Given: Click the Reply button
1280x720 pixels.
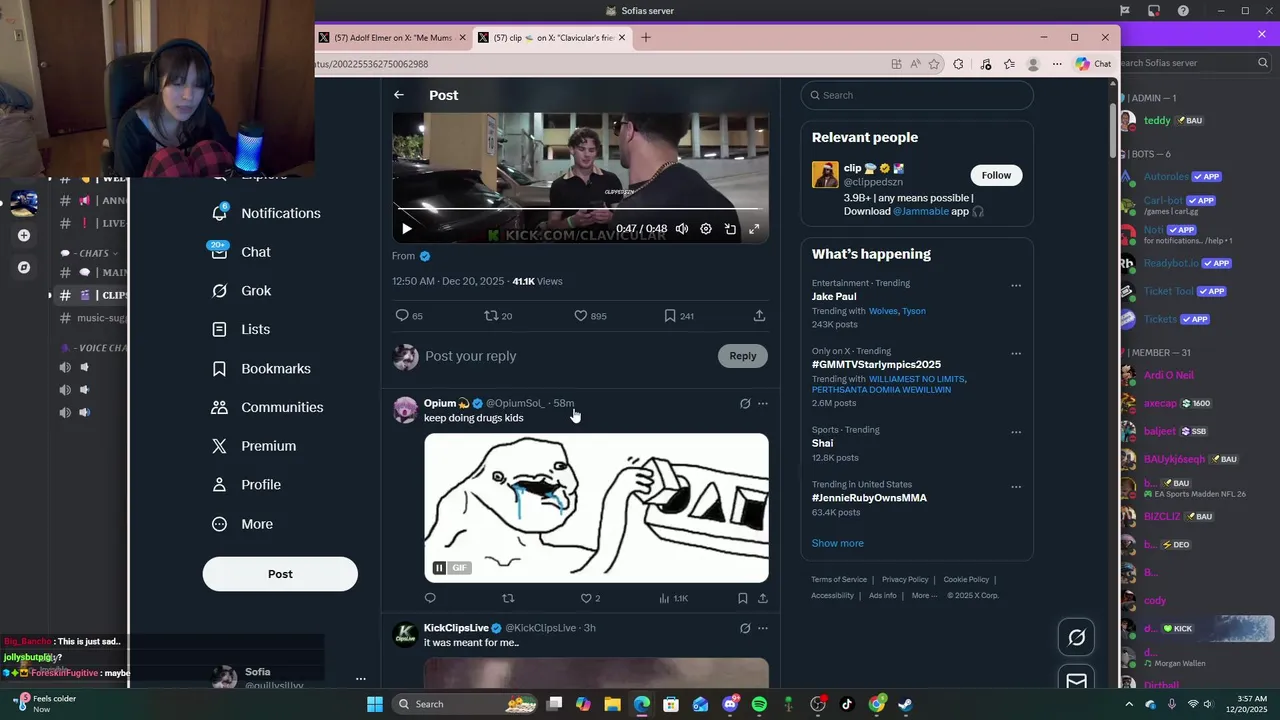Looking at the screenshot, I should pyautogui.click(x=743, y=356).
